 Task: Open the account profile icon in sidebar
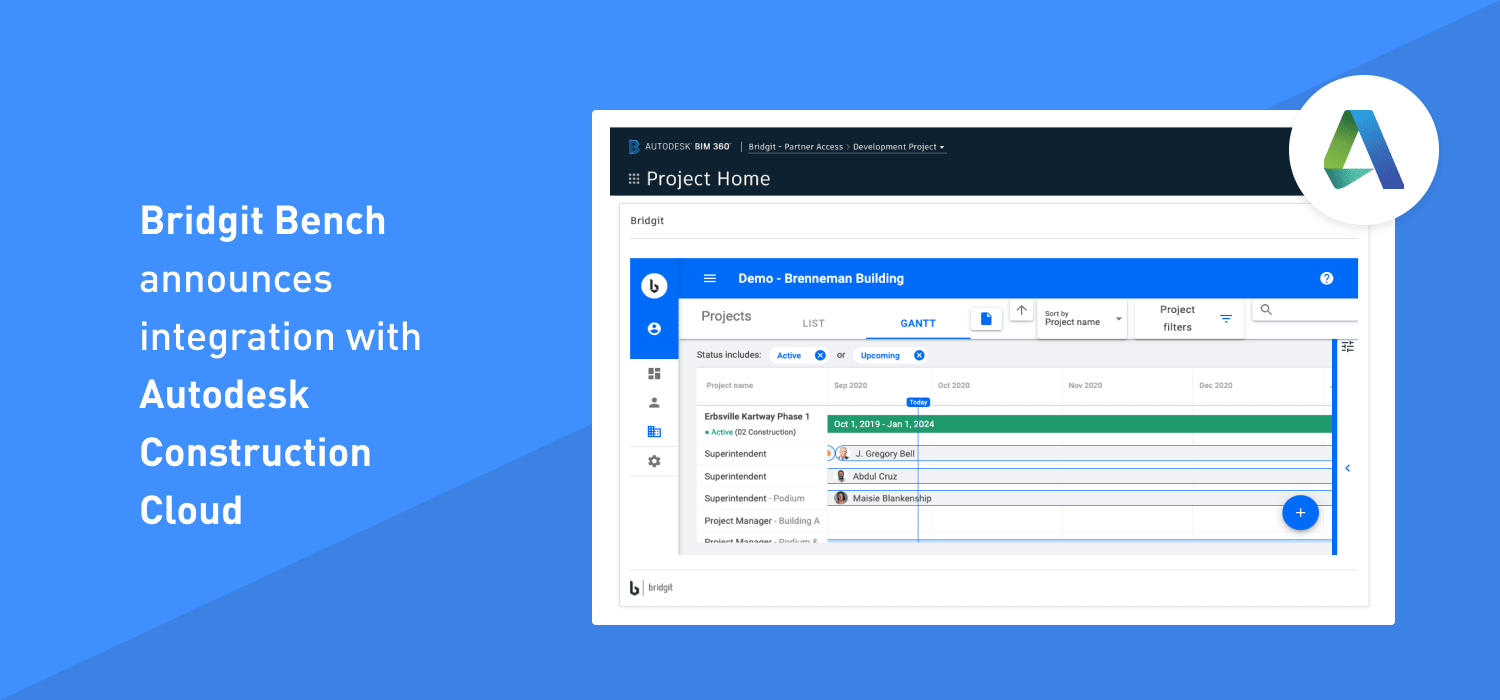click(x=654, y=328)
